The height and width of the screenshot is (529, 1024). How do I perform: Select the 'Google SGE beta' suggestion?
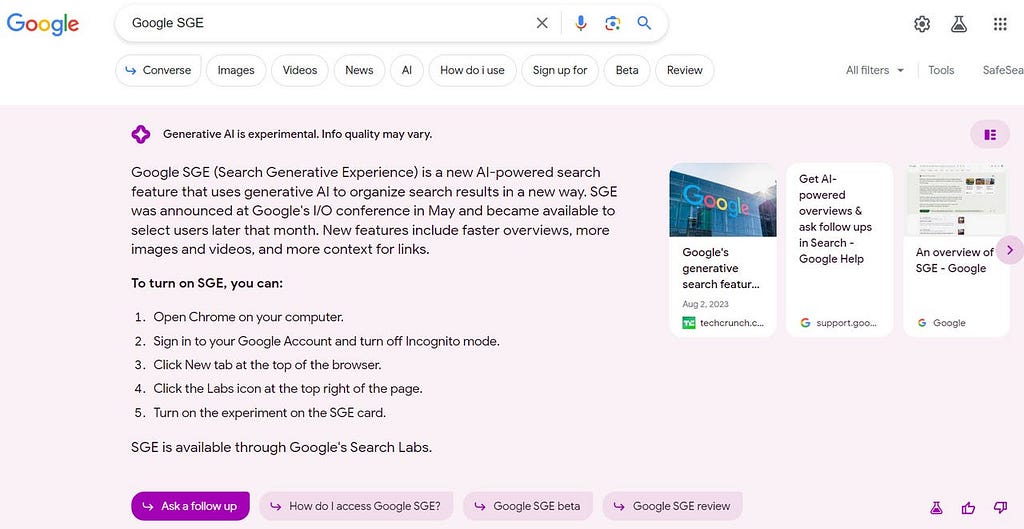528,506
